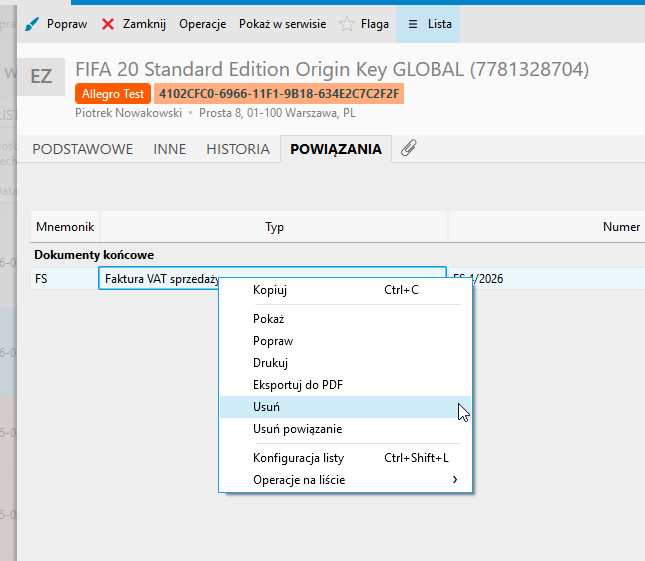Viewport: 645px width, 561px height.
Task: Click the EZ document type tile
Action: point(41,76)
